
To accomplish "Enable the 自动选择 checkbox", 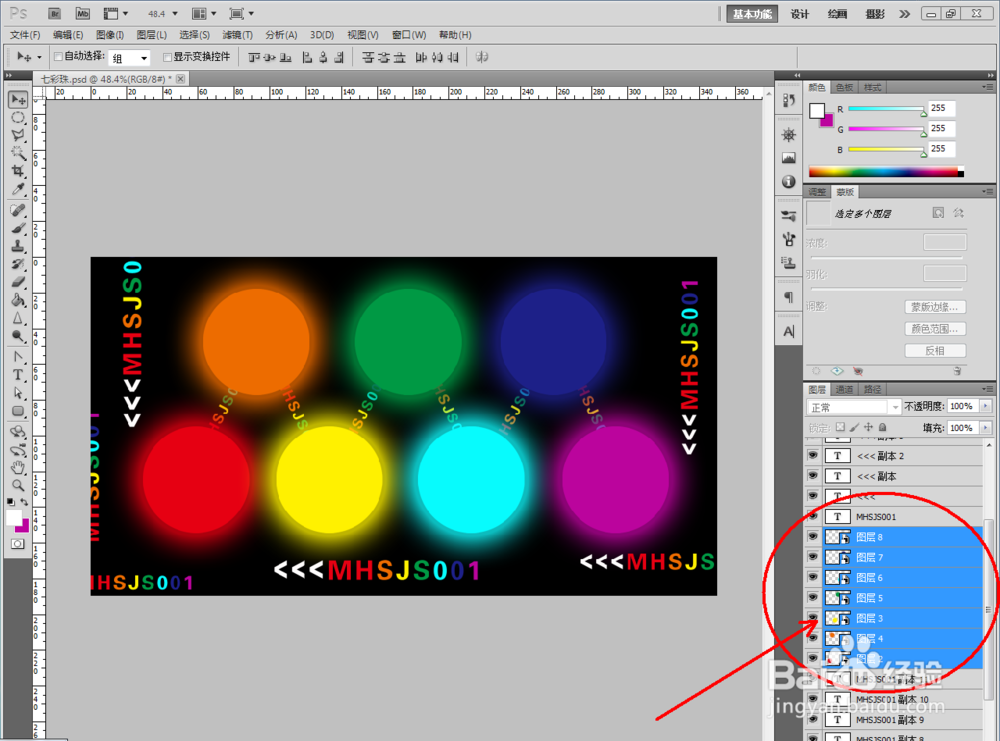I will [x=58, y=57].
